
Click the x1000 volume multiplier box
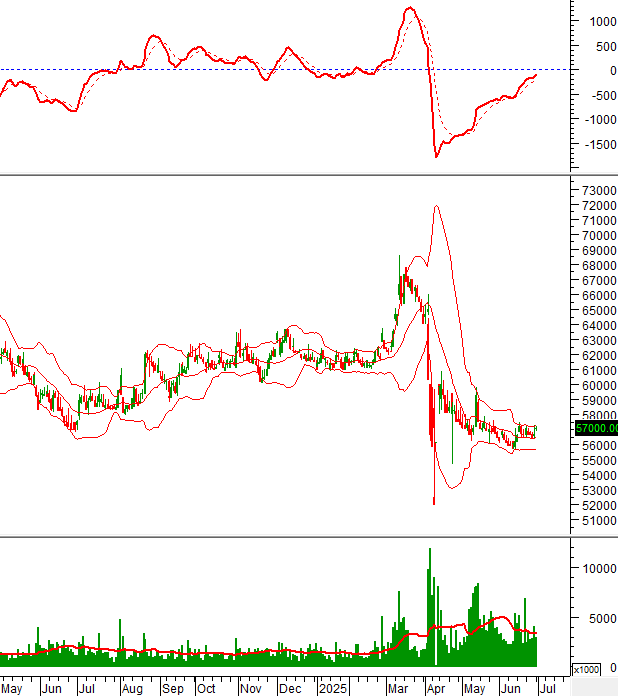click(x=586, y=669)
